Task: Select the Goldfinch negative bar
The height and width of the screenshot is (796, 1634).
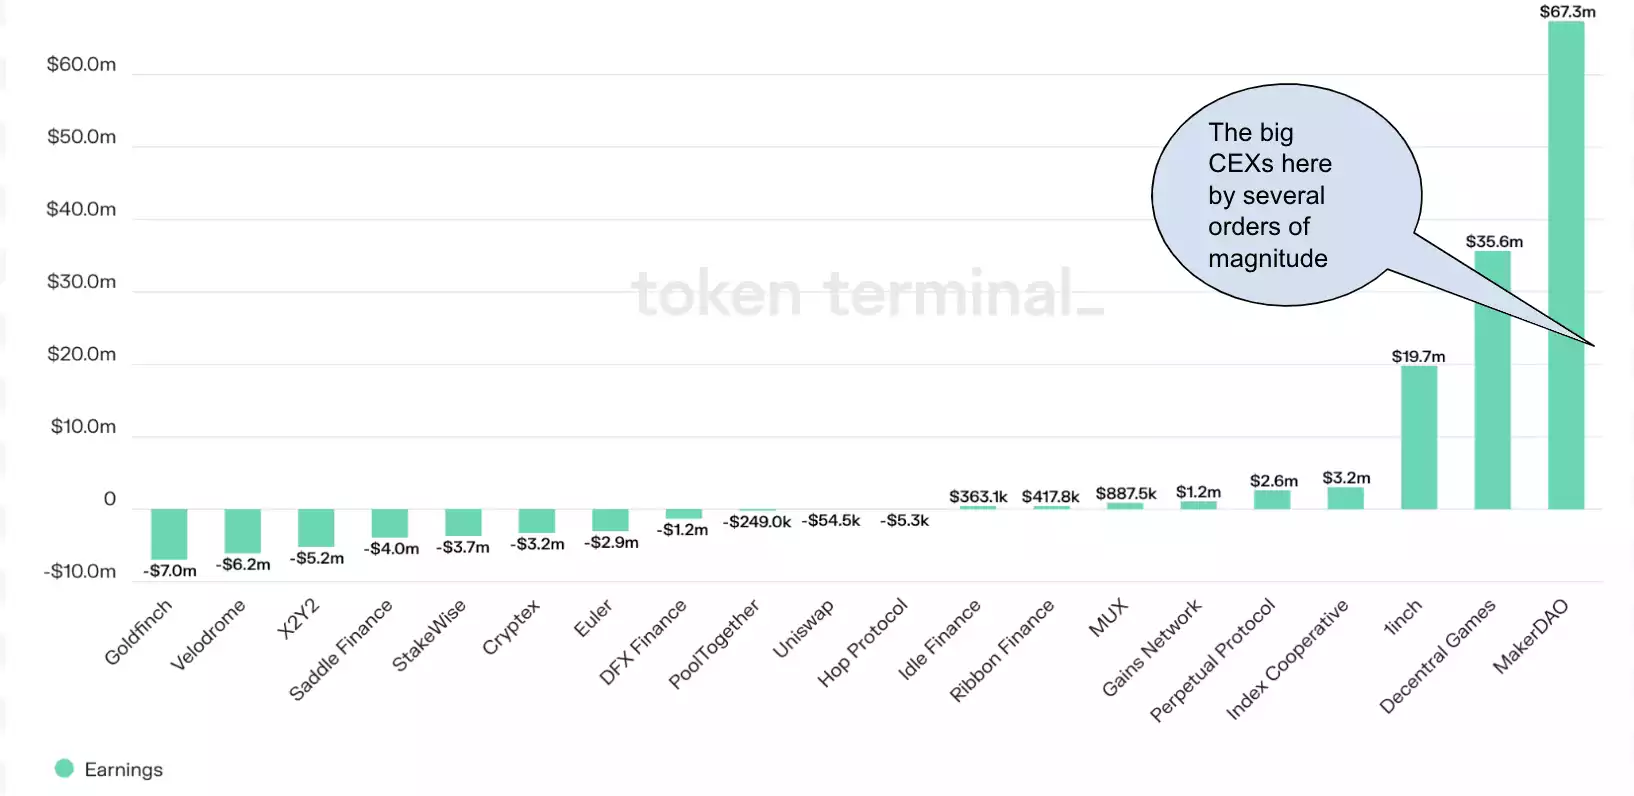Action: coord(169,533)
